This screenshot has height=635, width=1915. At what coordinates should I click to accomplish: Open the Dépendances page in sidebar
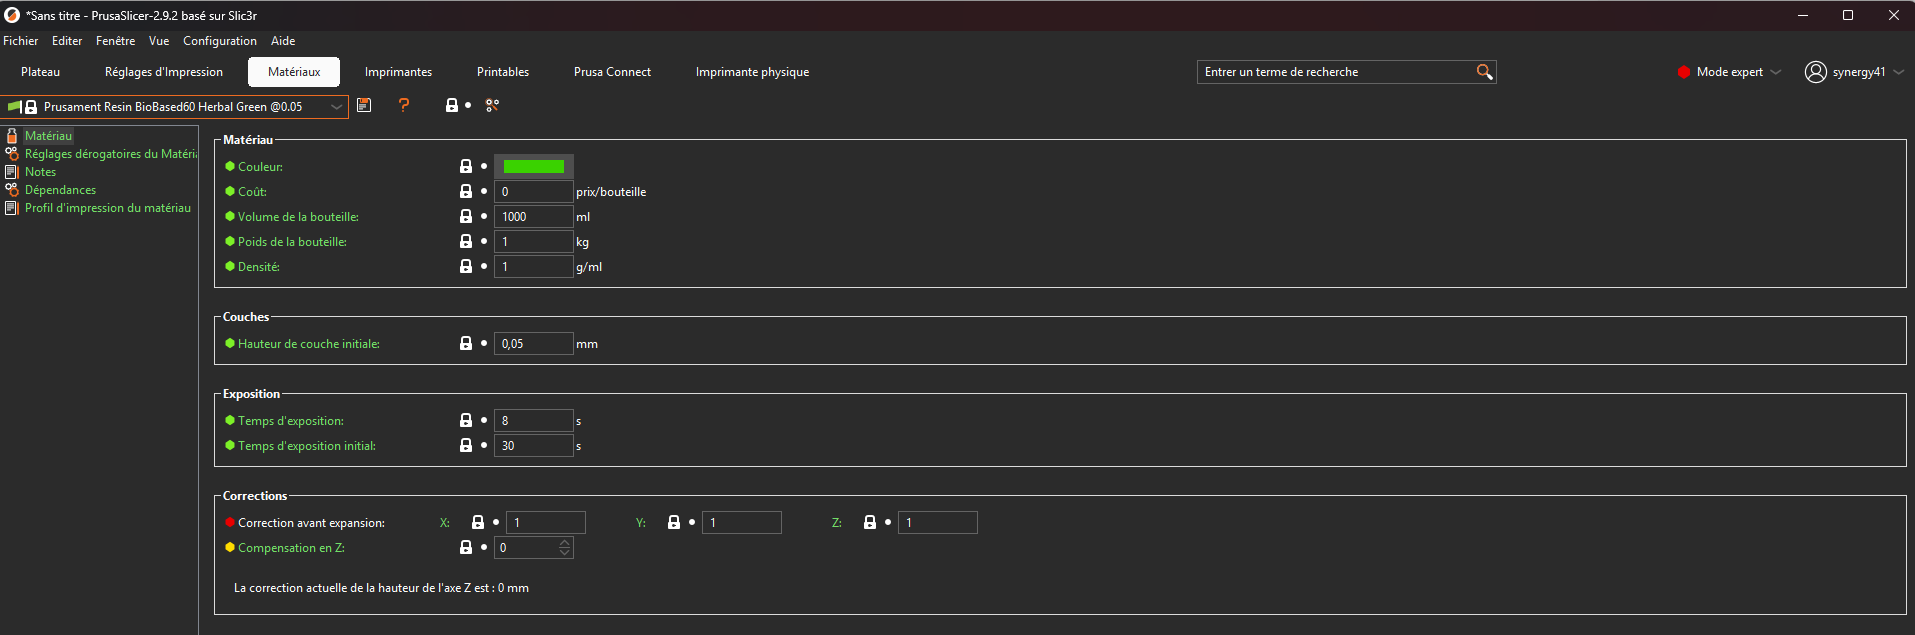(x=60, y=190)
